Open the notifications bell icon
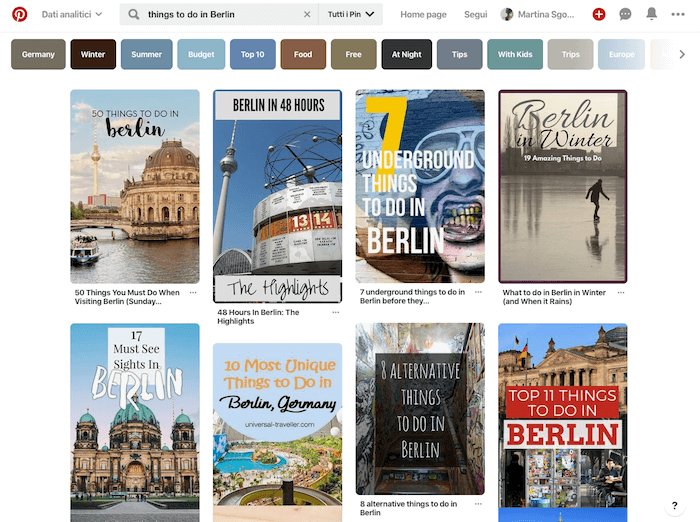 click(x=651, y=14)
